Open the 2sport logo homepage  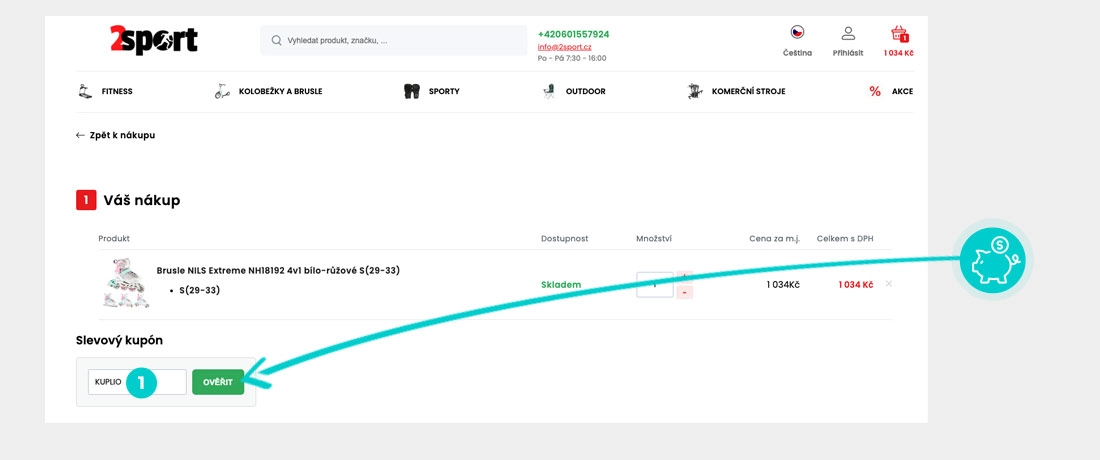click(154, 40)
